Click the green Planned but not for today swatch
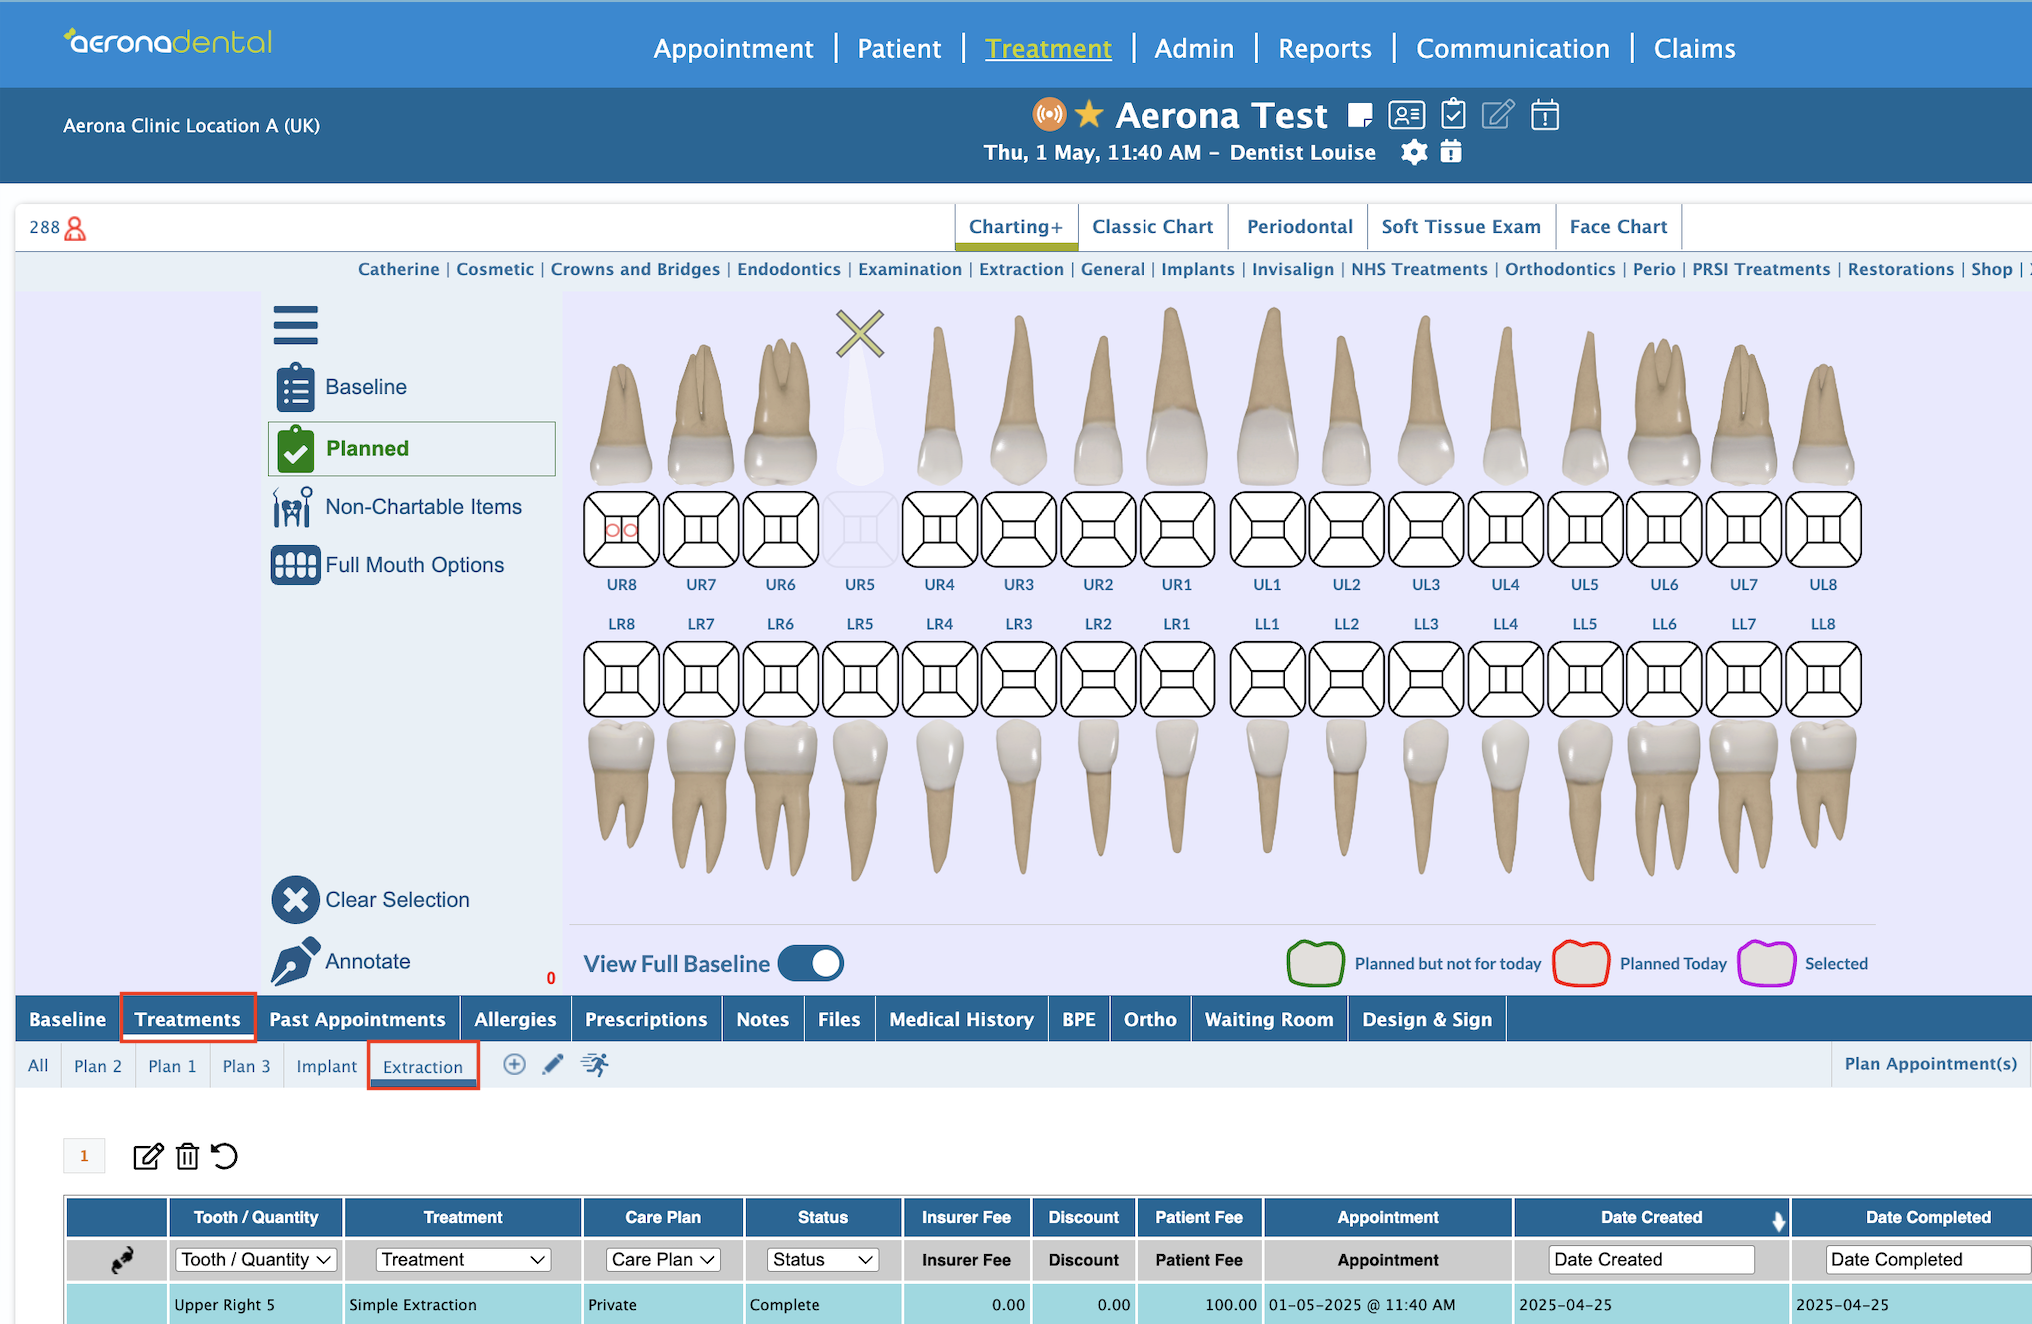Screen dimensions: 2032x1324 click(x=1315, y=964)
